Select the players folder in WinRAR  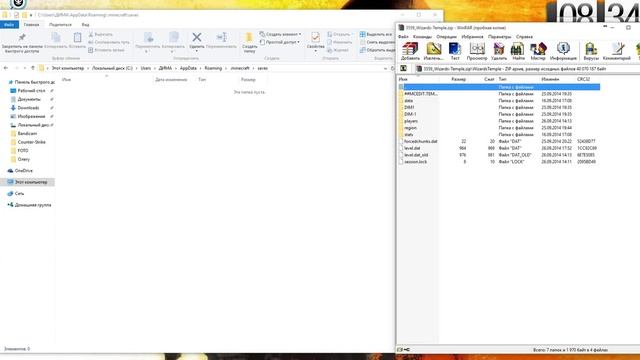click(x=411, y=121)
